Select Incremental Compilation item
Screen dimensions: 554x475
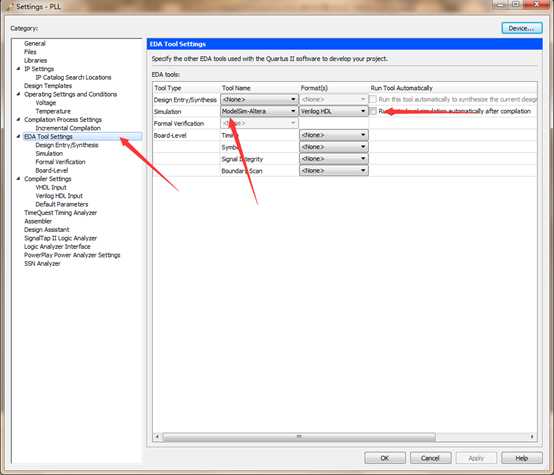click(x=68, y=128)
